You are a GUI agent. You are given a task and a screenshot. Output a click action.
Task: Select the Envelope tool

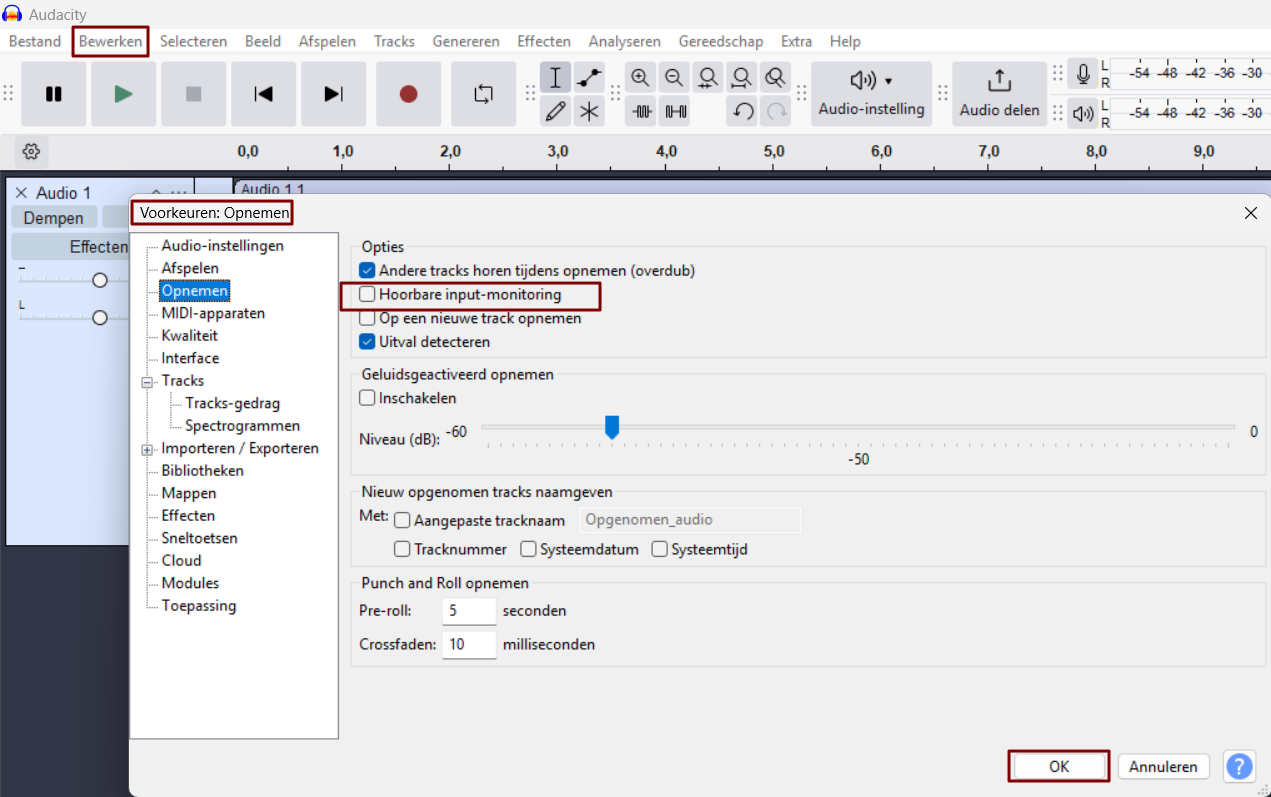[589, 78]
